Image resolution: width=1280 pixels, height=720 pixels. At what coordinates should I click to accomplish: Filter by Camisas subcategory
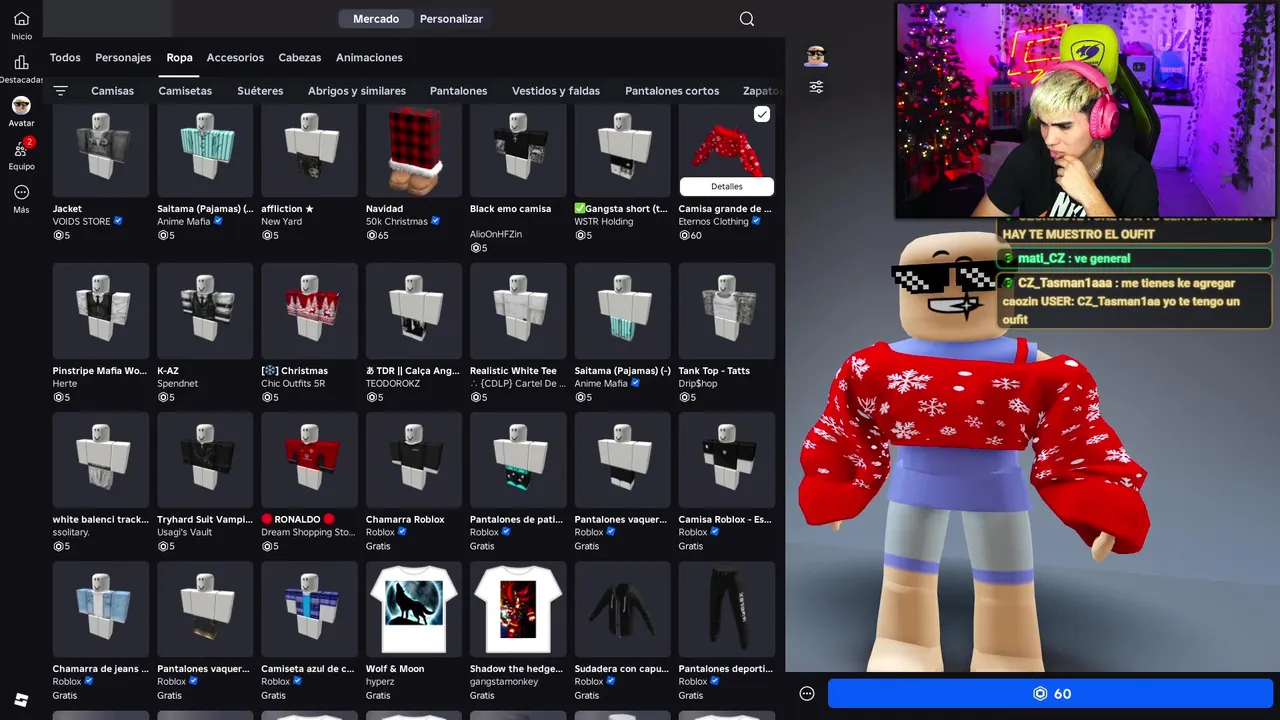coord(112,91)
